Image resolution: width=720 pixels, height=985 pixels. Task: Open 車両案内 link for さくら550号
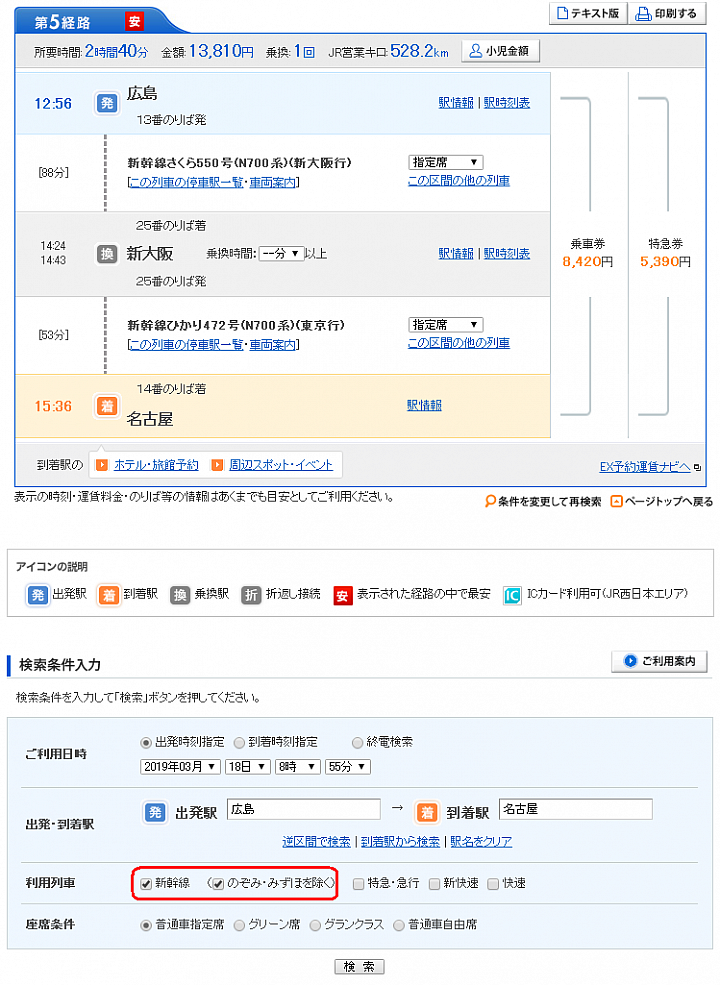pyautogui.click(x=272, y=182)
